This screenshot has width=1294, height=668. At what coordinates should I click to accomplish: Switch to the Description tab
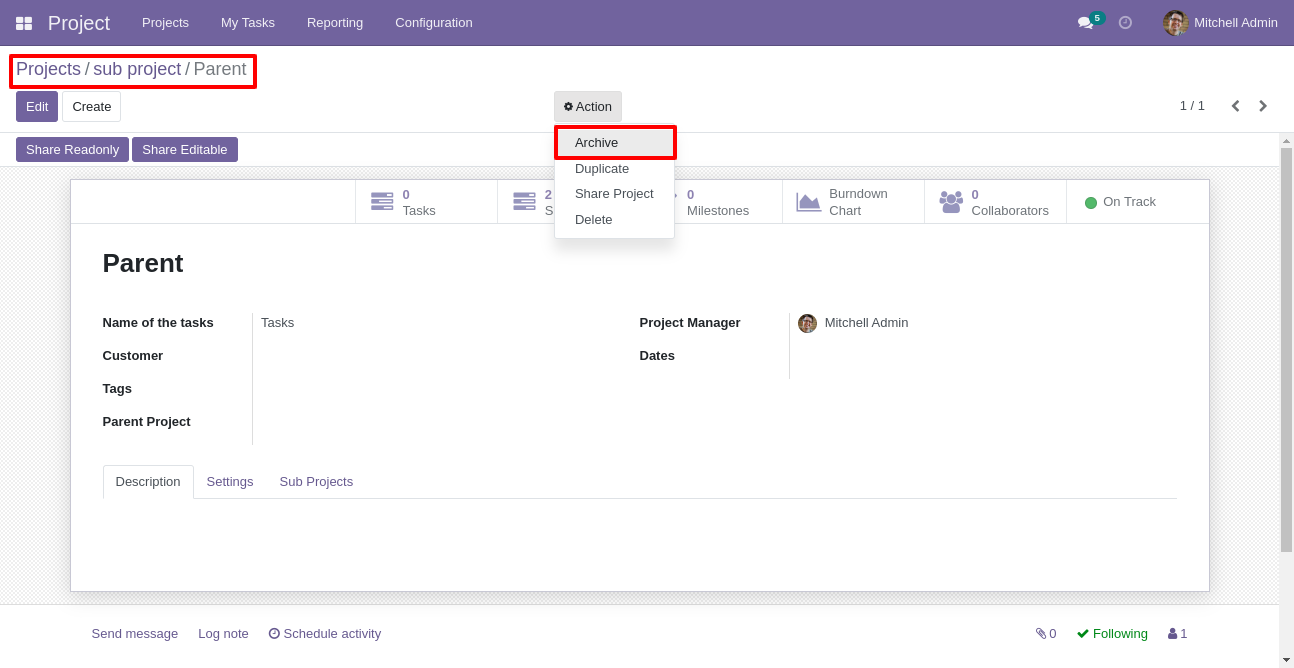[x=148, y=482]
